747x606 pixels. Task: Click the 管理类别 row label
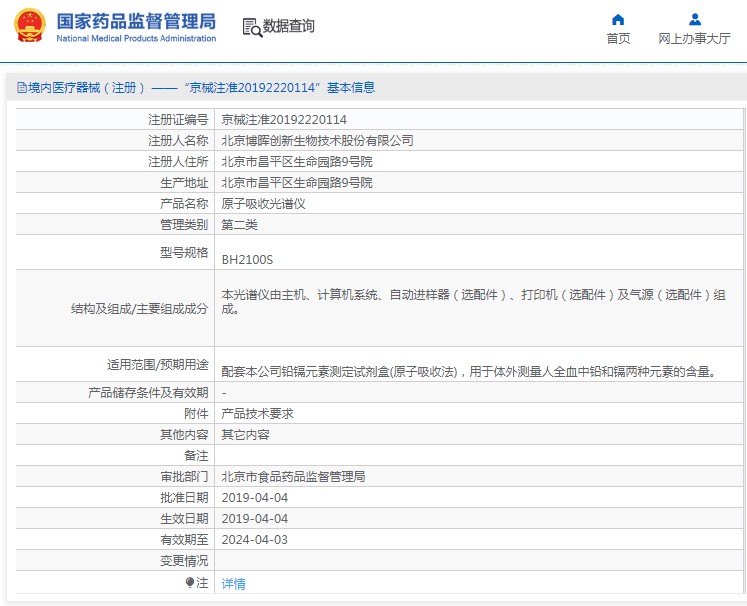(184, 224)
